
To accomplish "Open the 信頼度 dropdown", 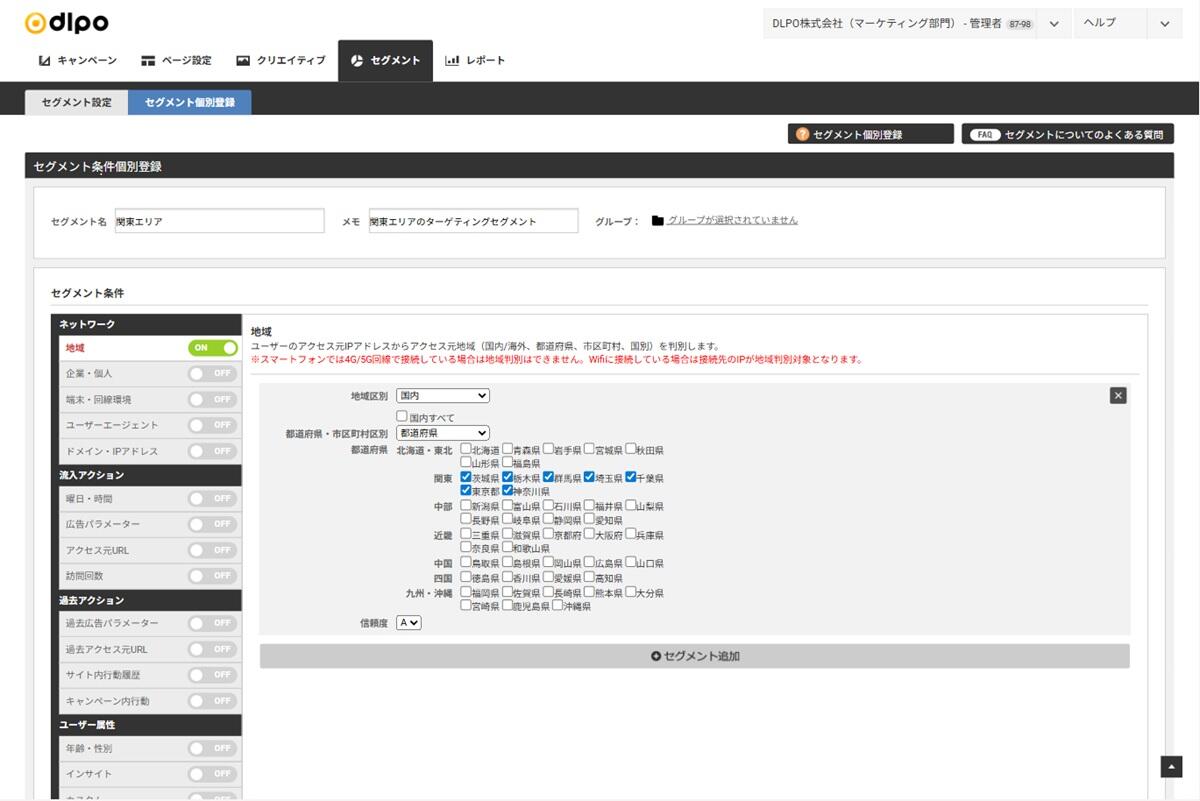I will [409, 622].
